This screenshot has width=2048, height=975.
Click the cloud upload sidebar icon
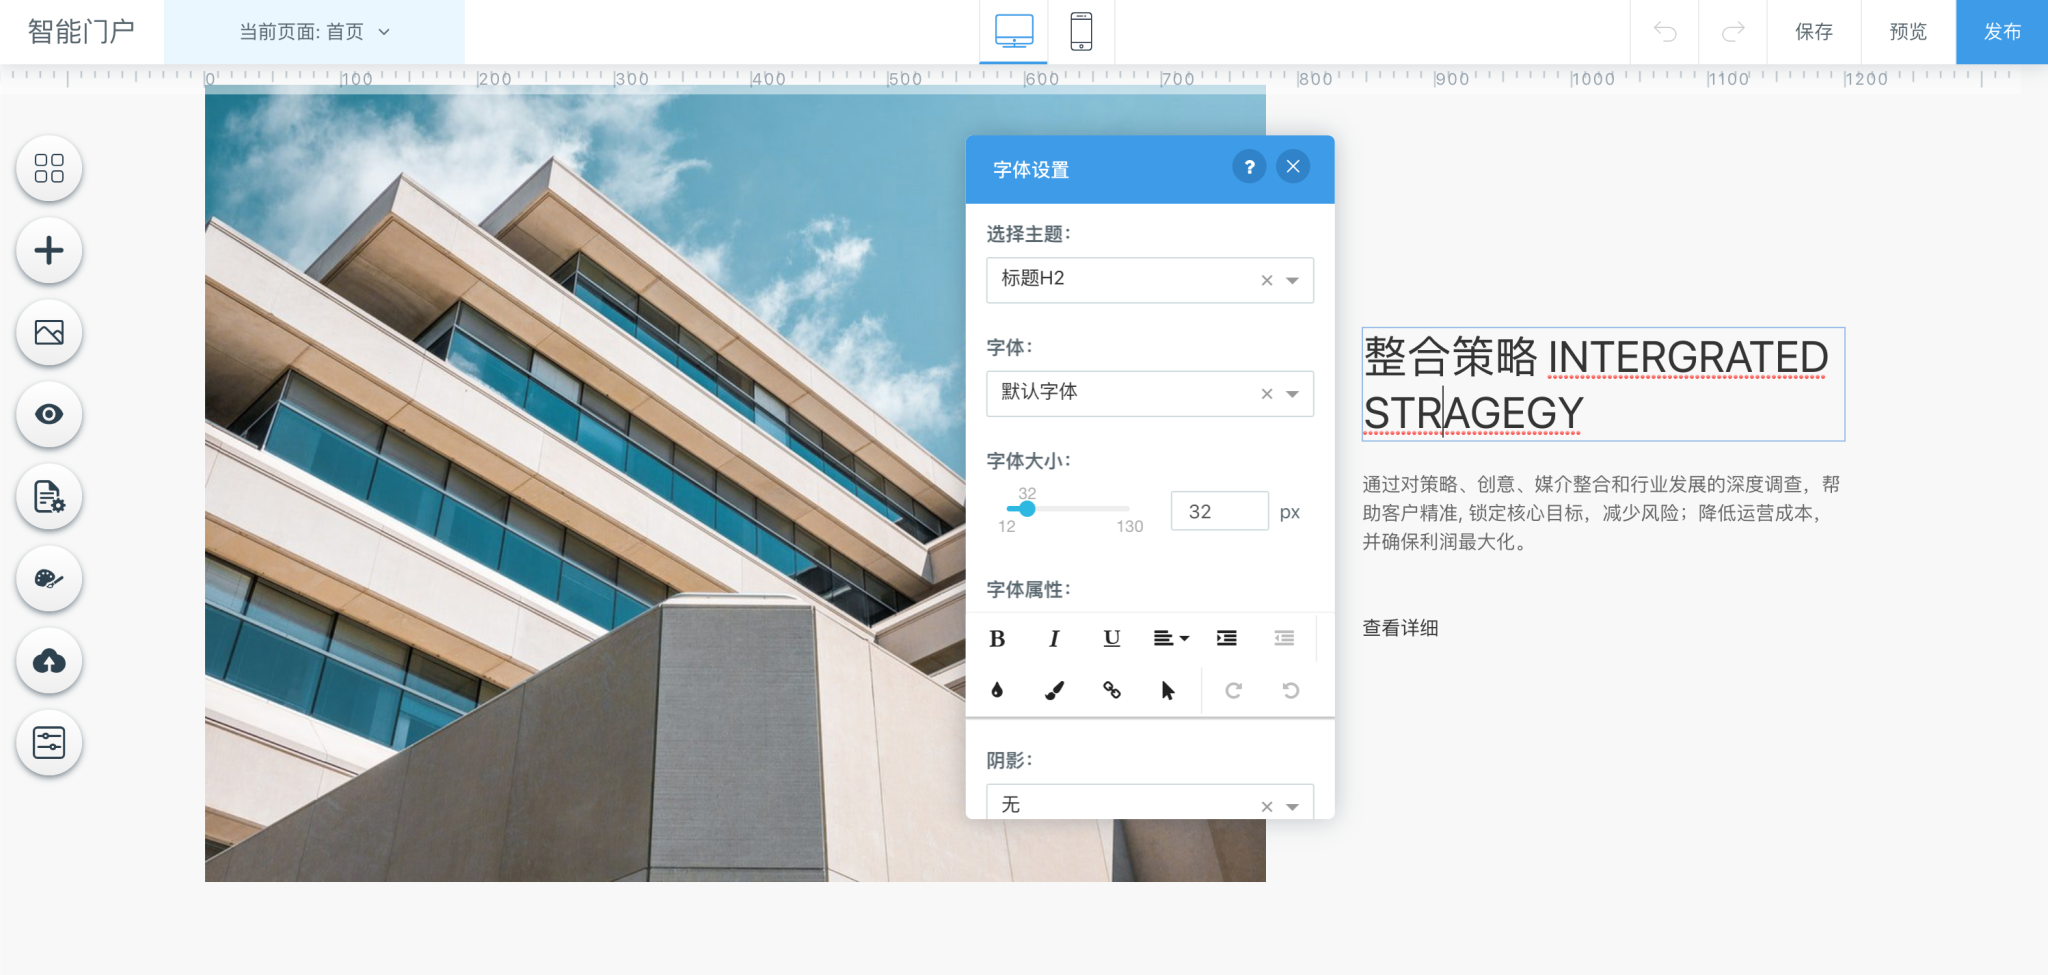point(49,661)
